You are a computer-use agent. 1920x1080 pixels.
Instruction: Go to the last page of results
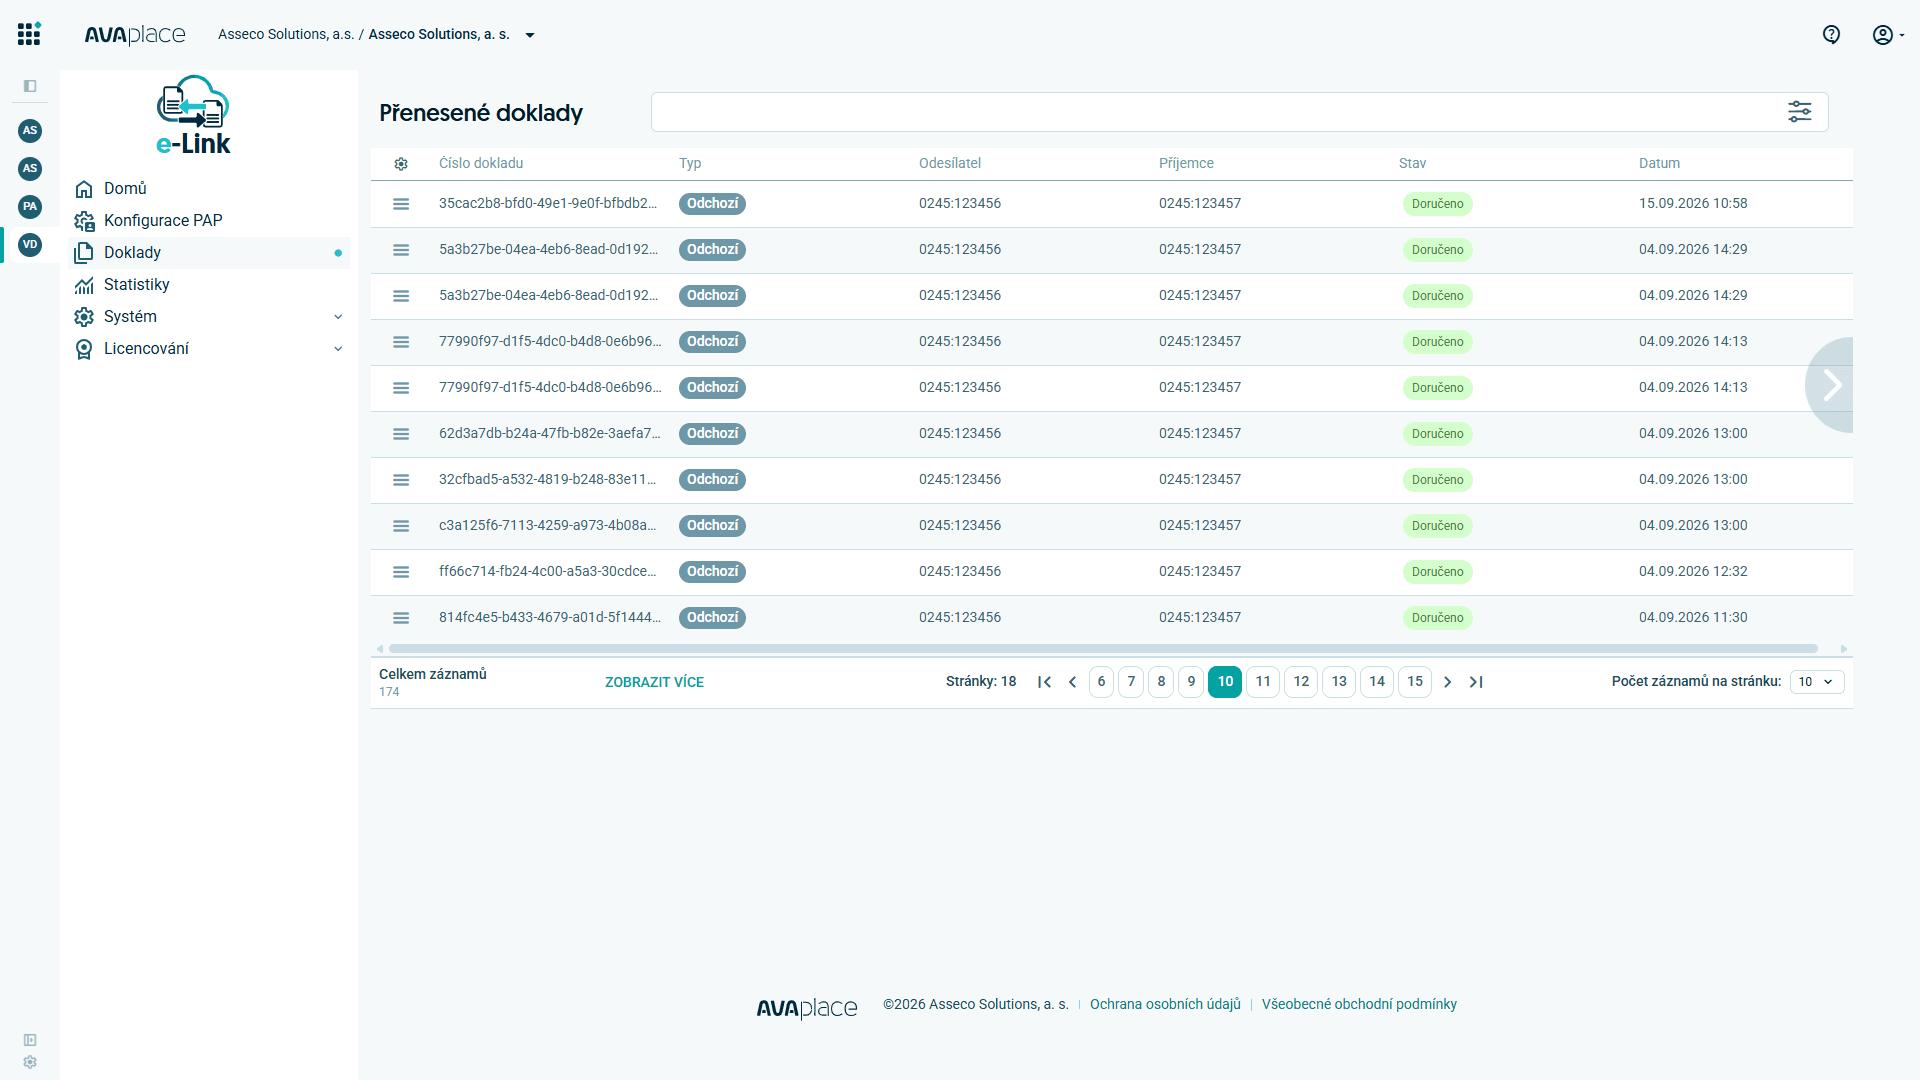pos(1476,682)
